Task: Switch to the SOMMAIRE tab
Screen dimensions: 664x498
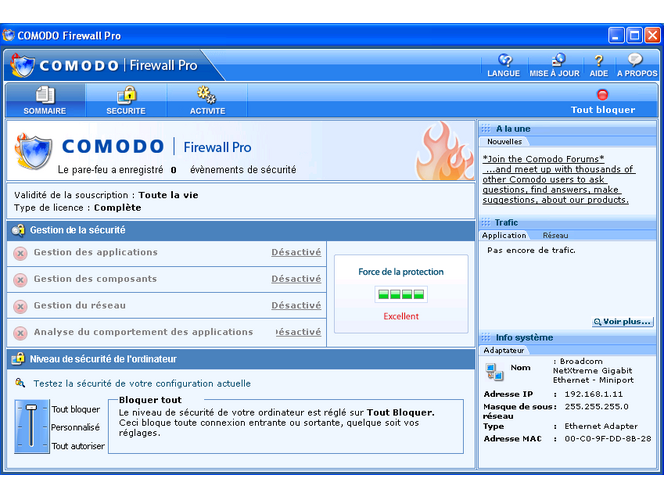Action: coord(45,100)
